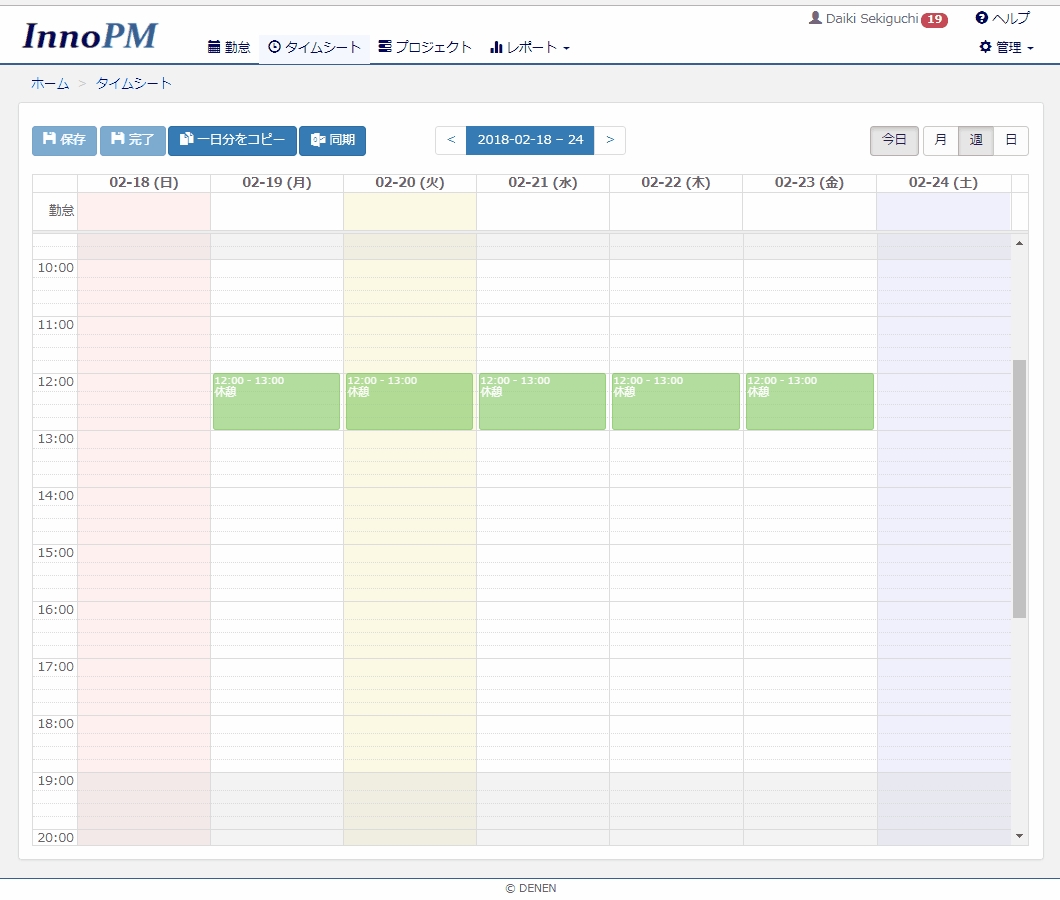The width and height of the screenshot is (1060, 900).
Task: Expand the 管理 dropdown menu
Action: coord(1007,47)
